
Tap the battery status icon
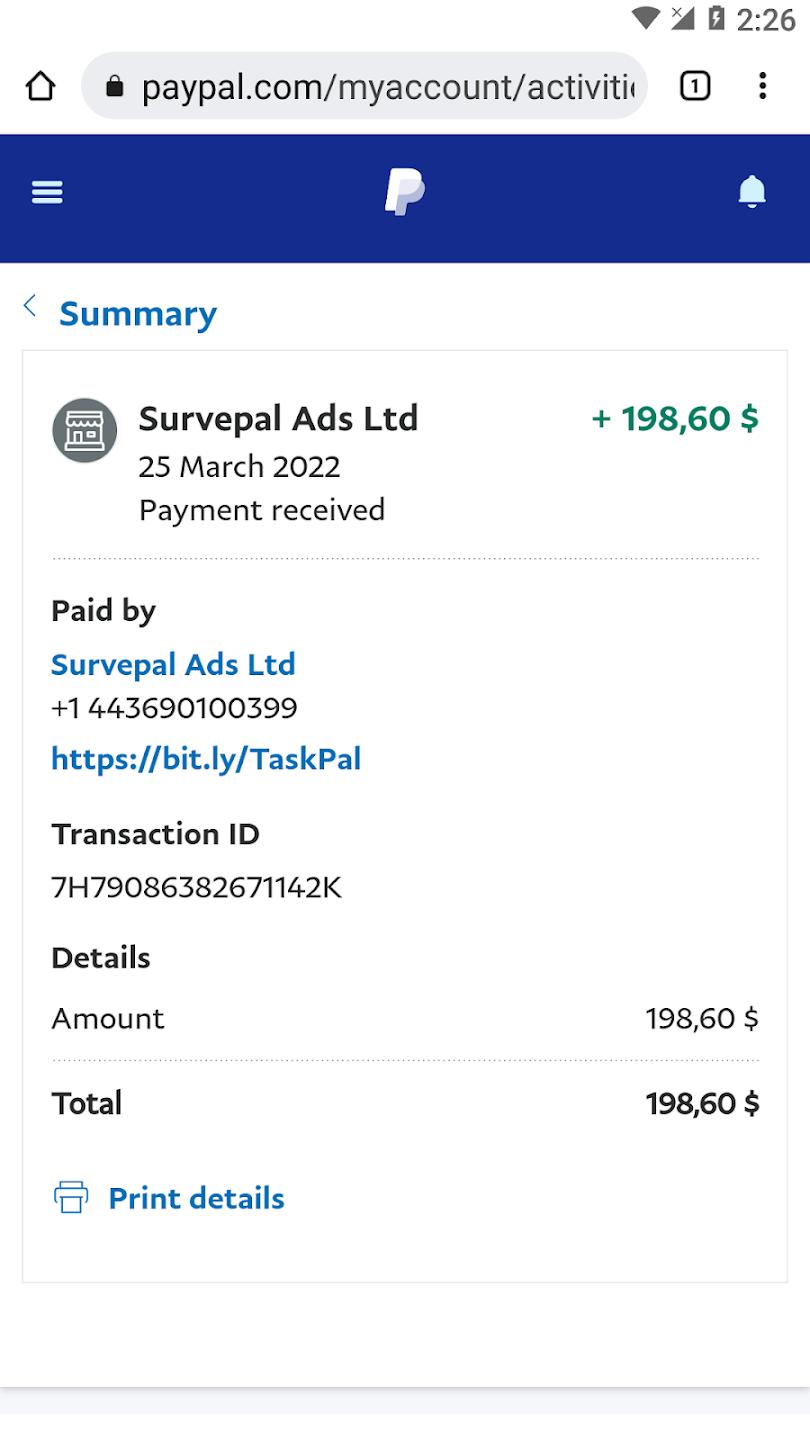pyautogui.click(x=716, y=18)
